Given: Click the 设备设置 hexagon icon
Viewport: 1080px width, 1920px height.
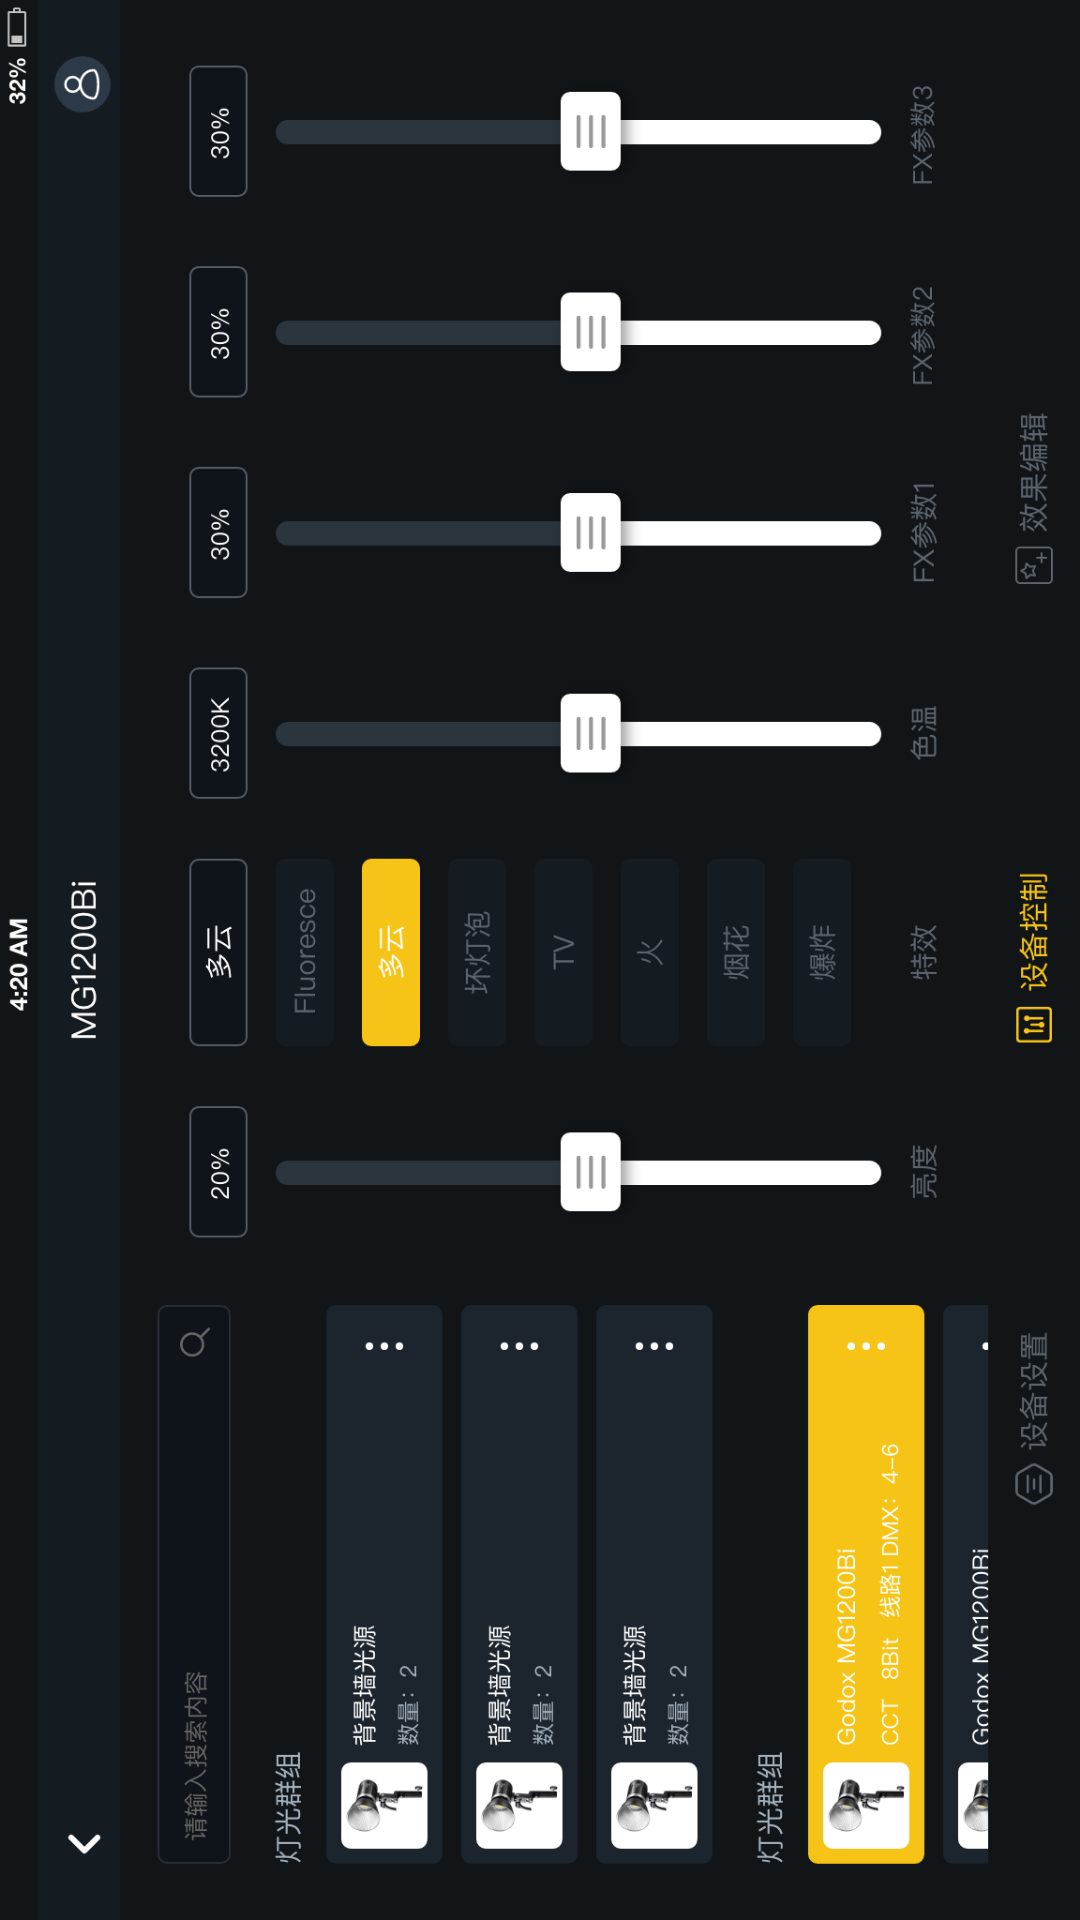Looking at the screenshot, I should (x=1034, y=1484).
